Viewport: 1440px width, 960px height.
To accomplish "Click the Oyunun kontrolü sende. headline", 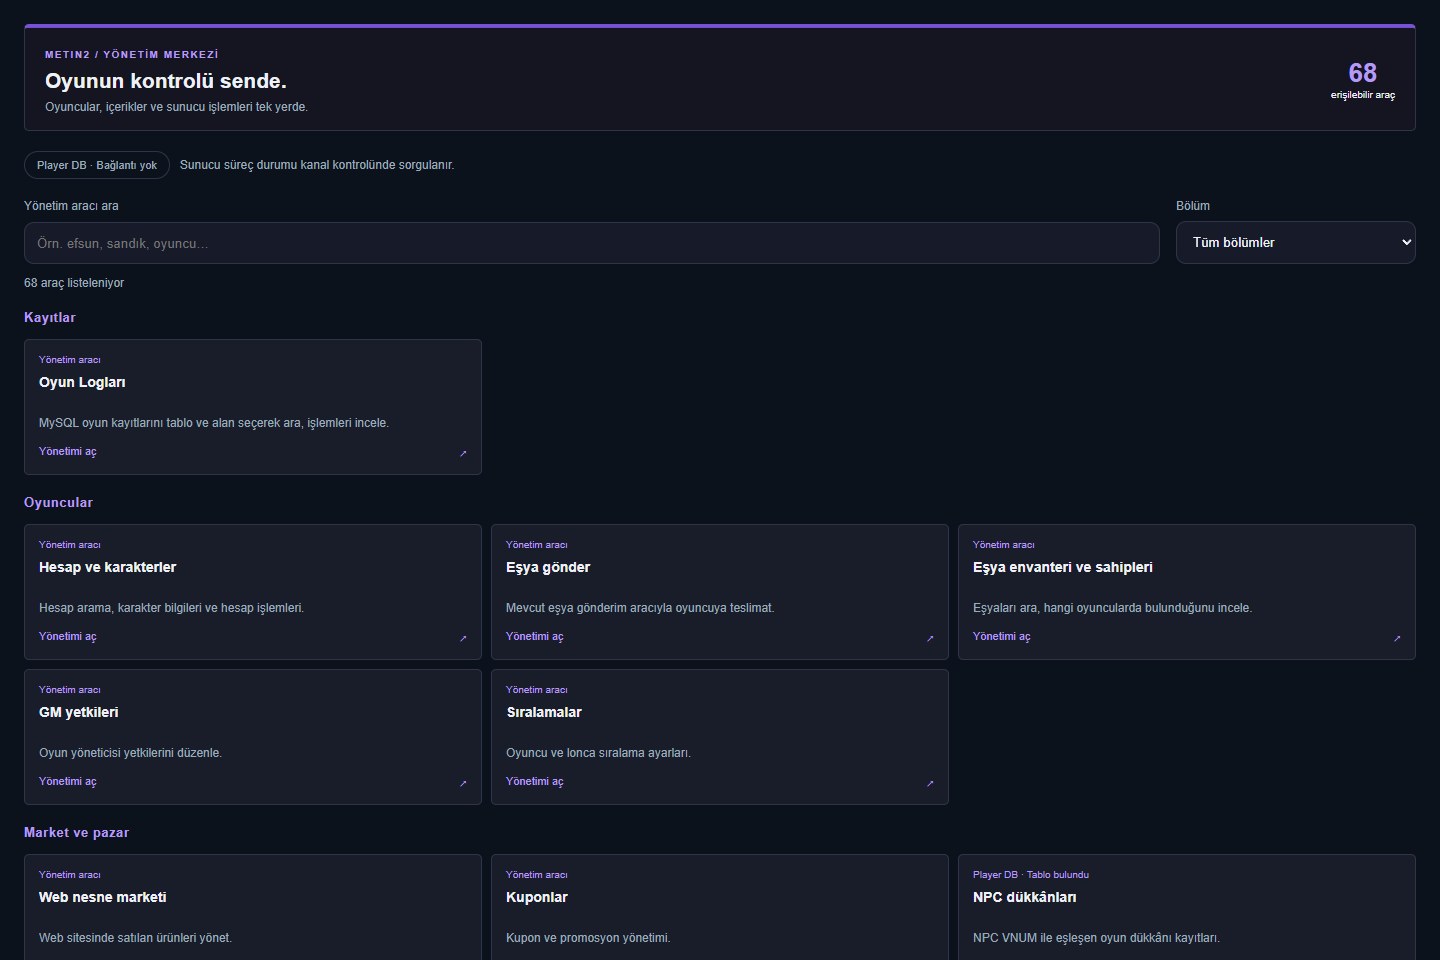I will pyautogui.click(x=166, y=81).
